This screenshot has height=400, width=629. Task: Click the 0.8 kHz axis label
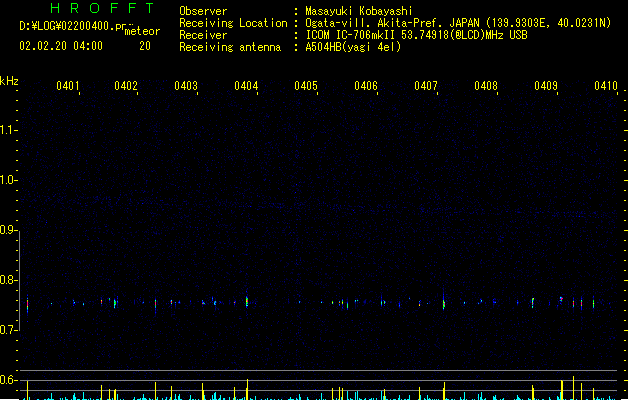pos(7,280)
